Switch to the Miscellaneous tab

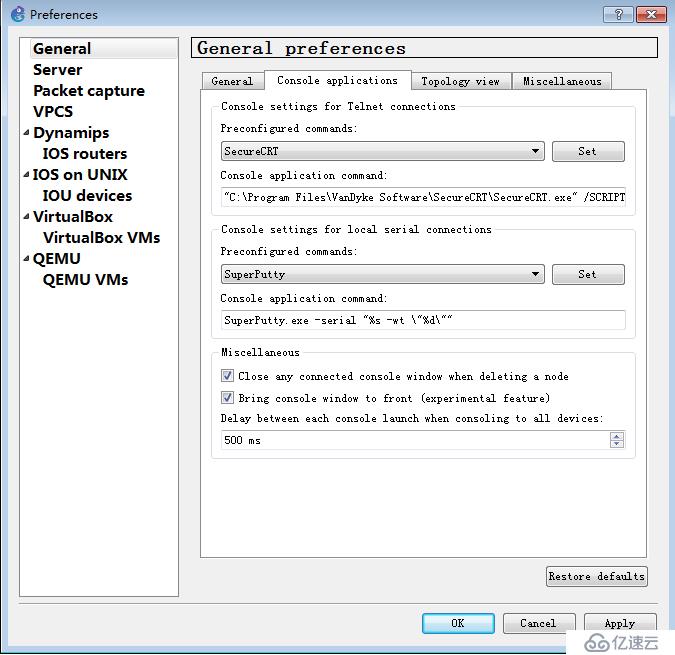(x=562, y=81)
